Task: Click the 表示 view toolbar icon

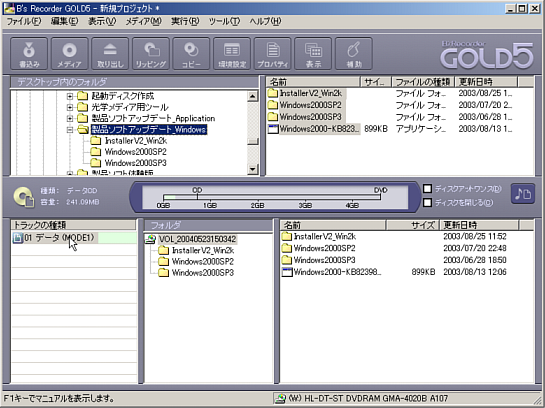Action: [313, 54]
